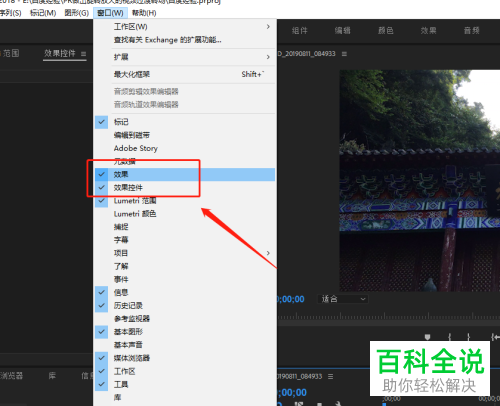Click the Mark In brace icon

click(x=450, y=337)
